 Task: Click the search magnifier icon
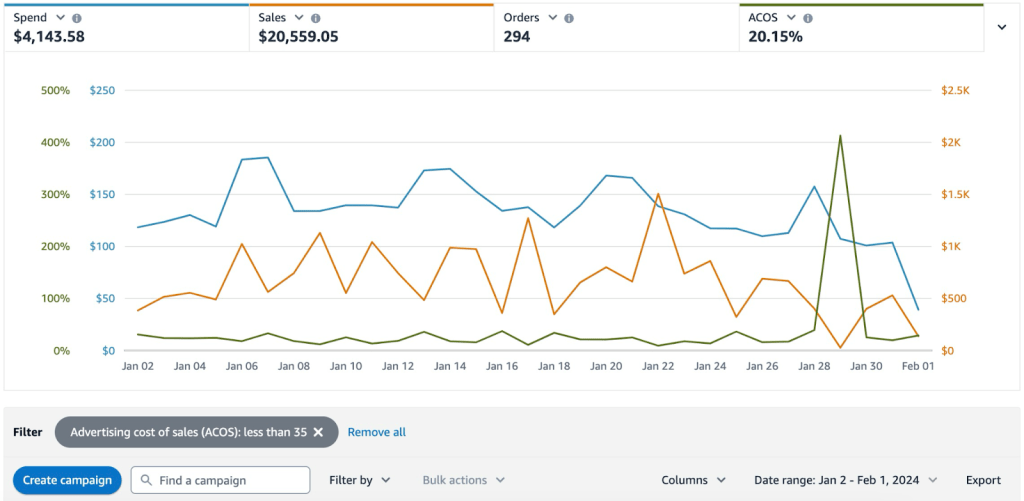pyautogui.click(x=145, y=480)
